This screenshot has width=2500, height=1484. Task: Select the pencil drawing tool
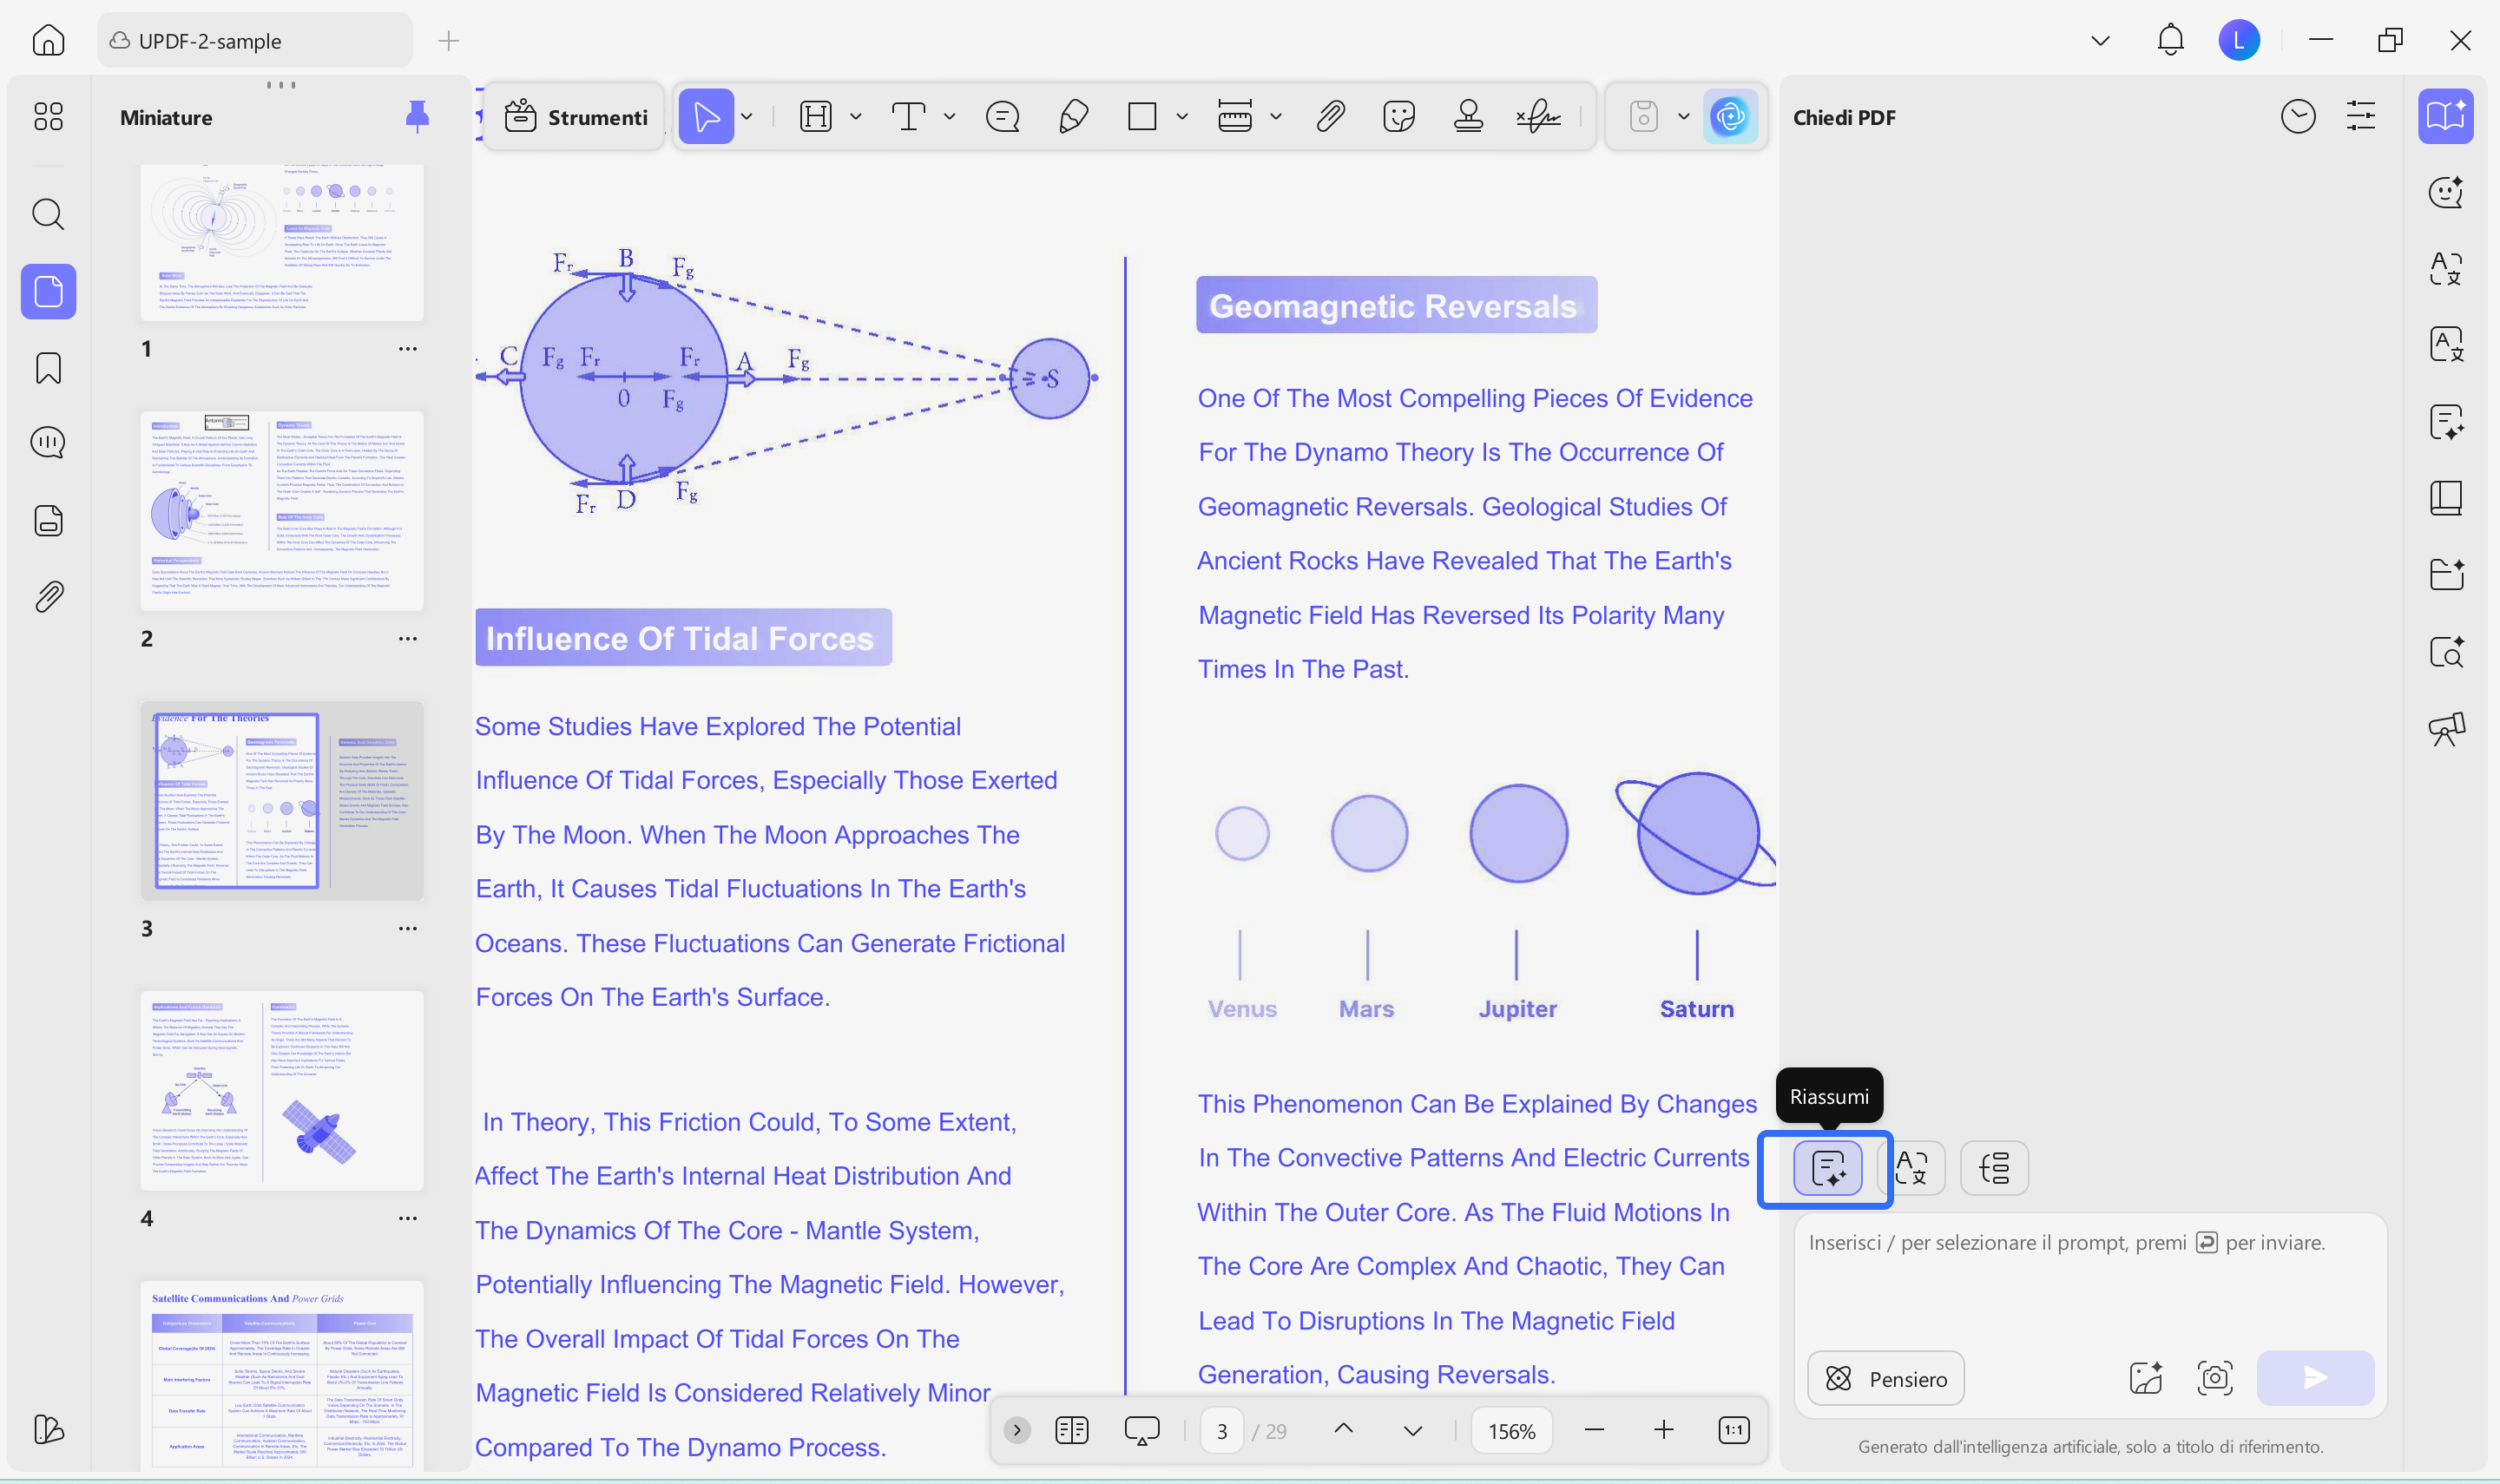click(x=1073, y=117)
